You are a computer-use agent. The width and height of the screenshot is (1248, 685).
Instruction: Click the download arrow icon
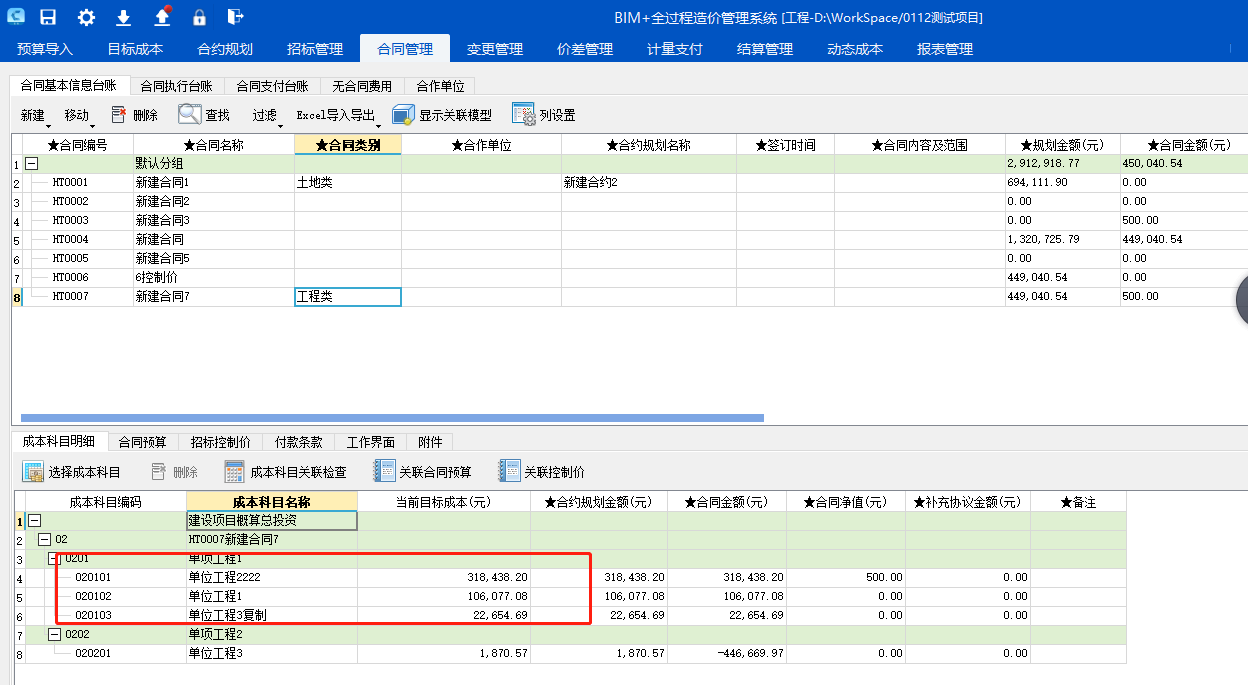124,17
